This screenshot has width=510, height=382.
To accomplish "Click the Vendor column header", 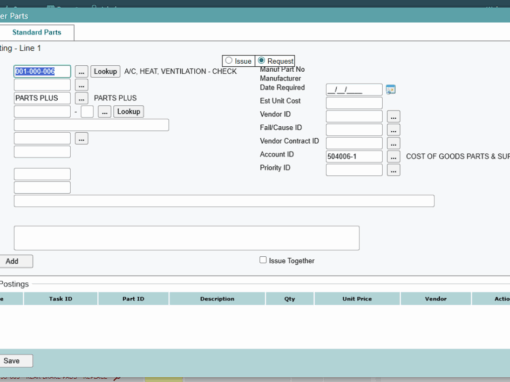I will click(x=436, y=299).
